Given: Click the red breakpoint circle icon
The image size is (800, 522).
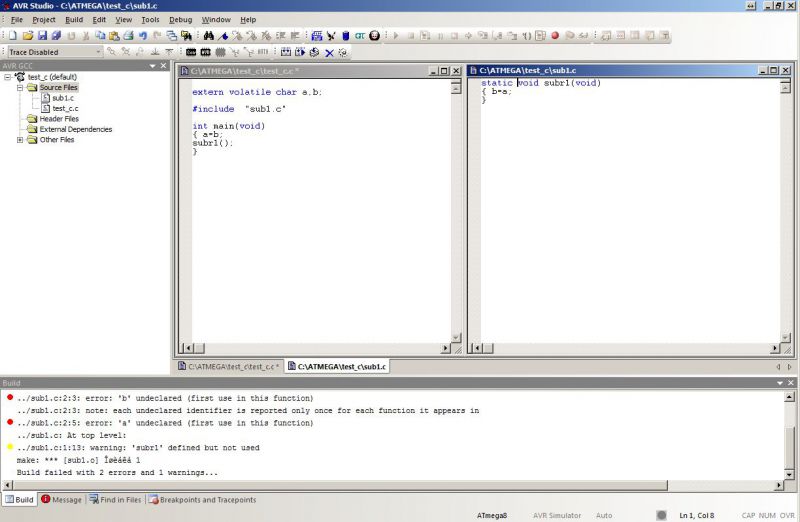Looking at the screenshot, I should pos(555,36).
